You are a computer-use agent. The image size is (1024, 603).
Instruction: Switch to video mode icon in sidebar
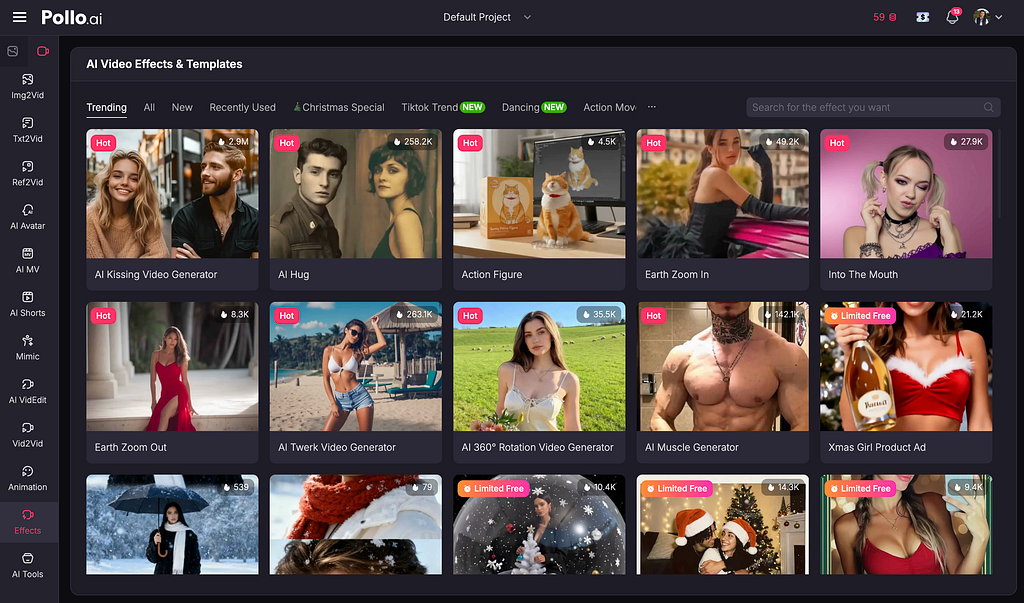tap(42, 51)
